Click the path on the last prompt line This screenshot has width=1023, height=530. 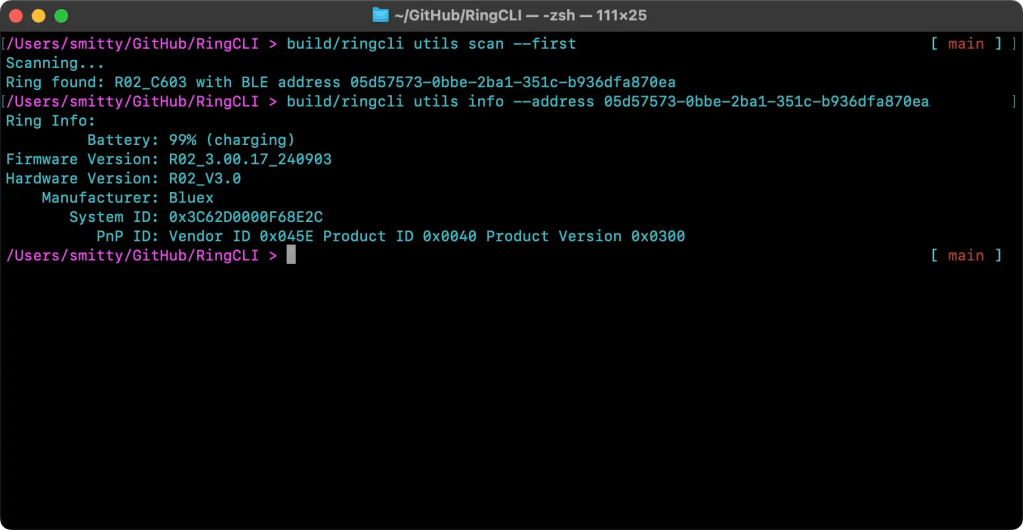point(132,255)
